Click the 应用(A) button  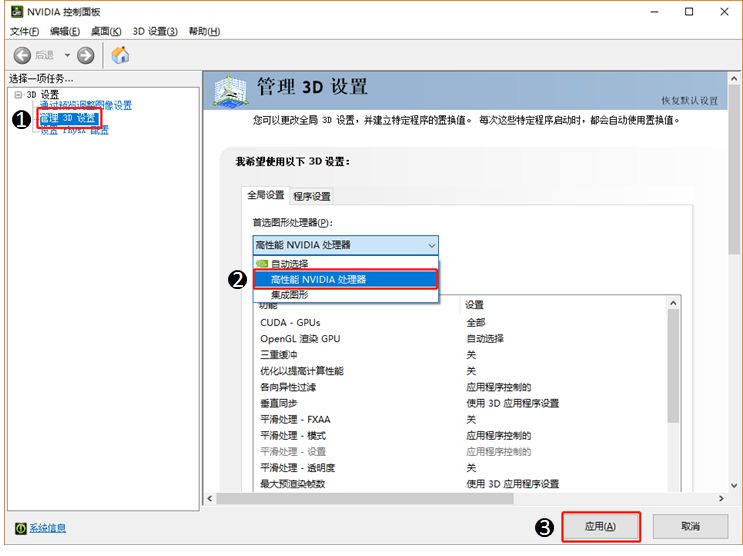[x=600, y=526]
